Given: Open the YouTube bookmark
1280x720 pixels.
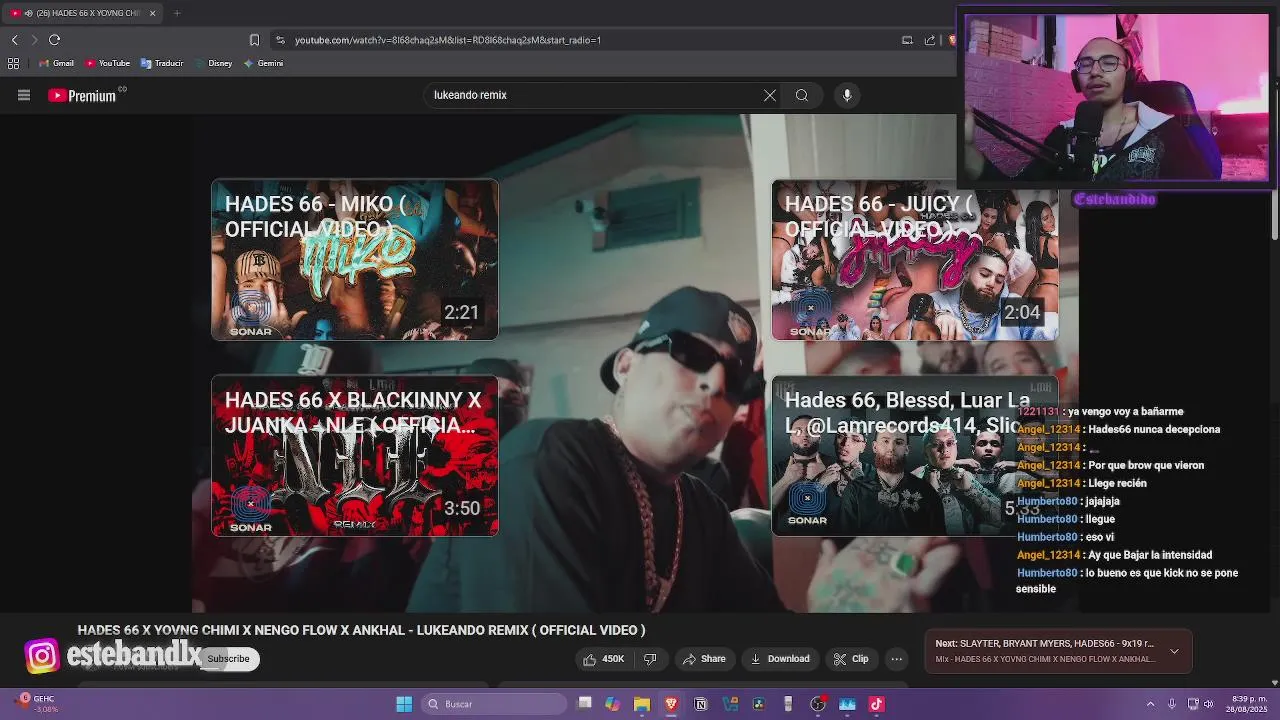Looking at the screenshot, I should point(108,63).
